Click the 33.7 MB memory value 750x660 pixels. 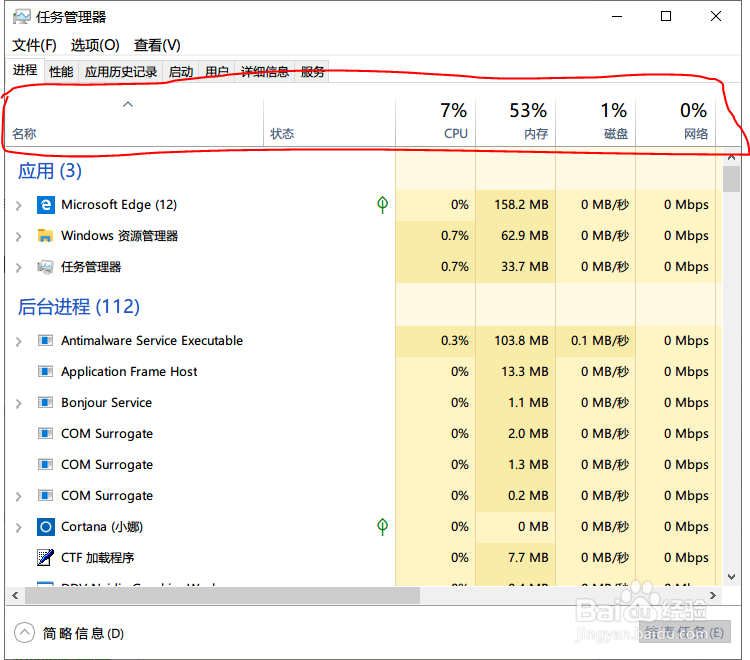click(x=524, y=266)
